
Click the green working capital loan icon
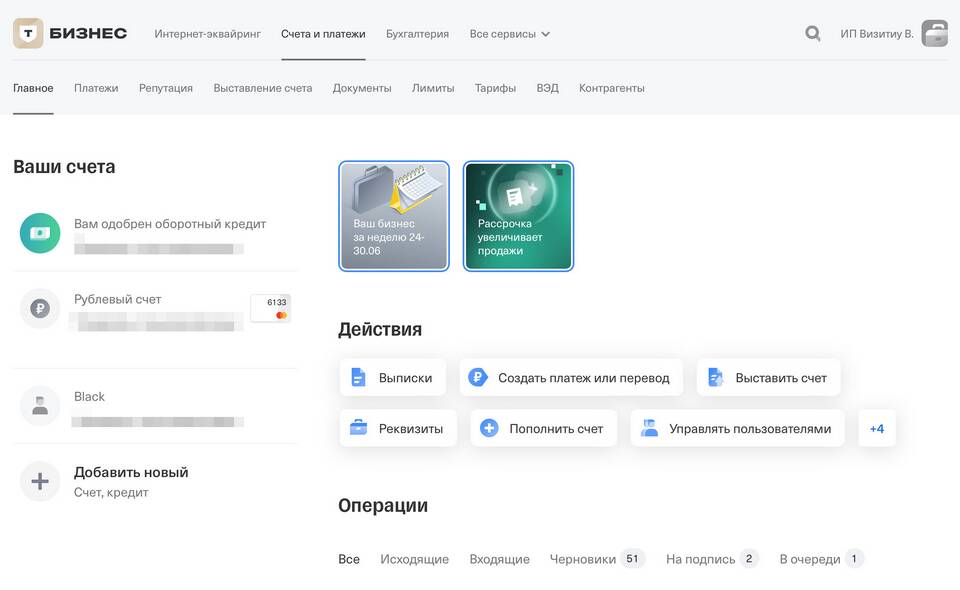tap(40, 233)
